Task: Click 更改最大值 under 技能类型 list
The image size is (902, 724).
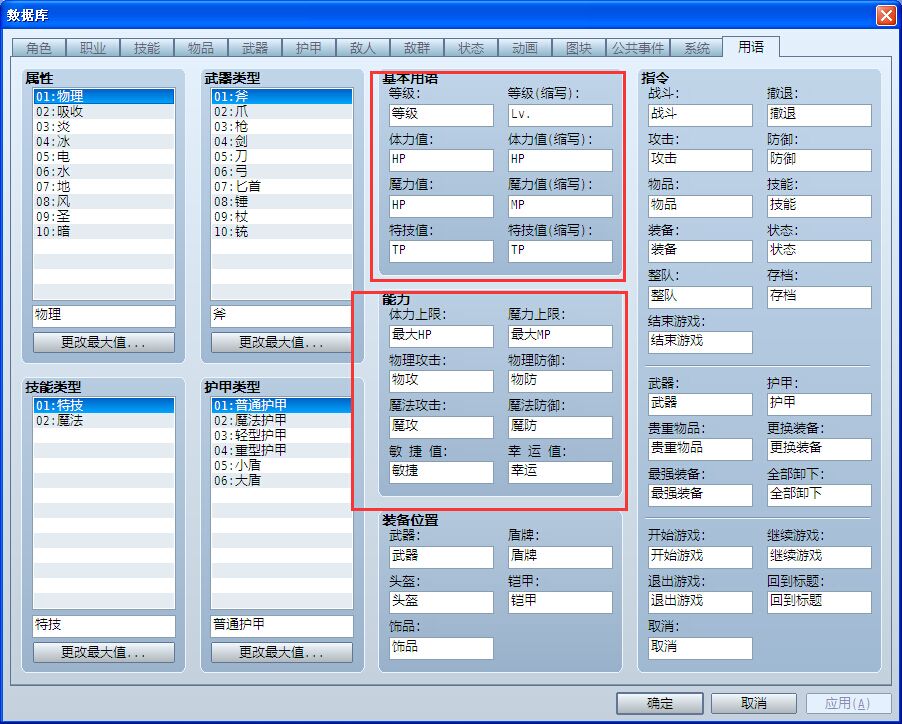Action: 104,653
